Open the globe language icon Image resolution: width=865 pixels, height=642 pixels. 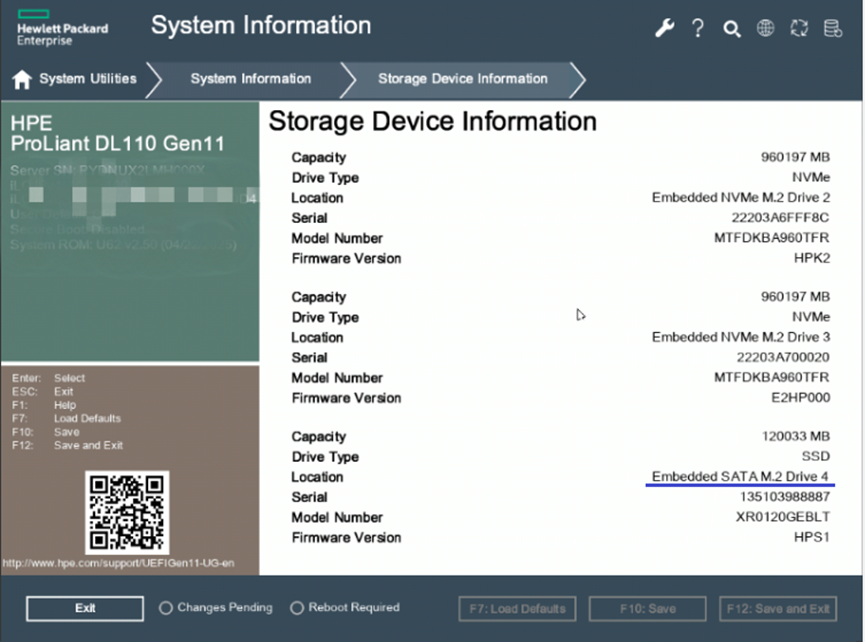coord(765,28)
